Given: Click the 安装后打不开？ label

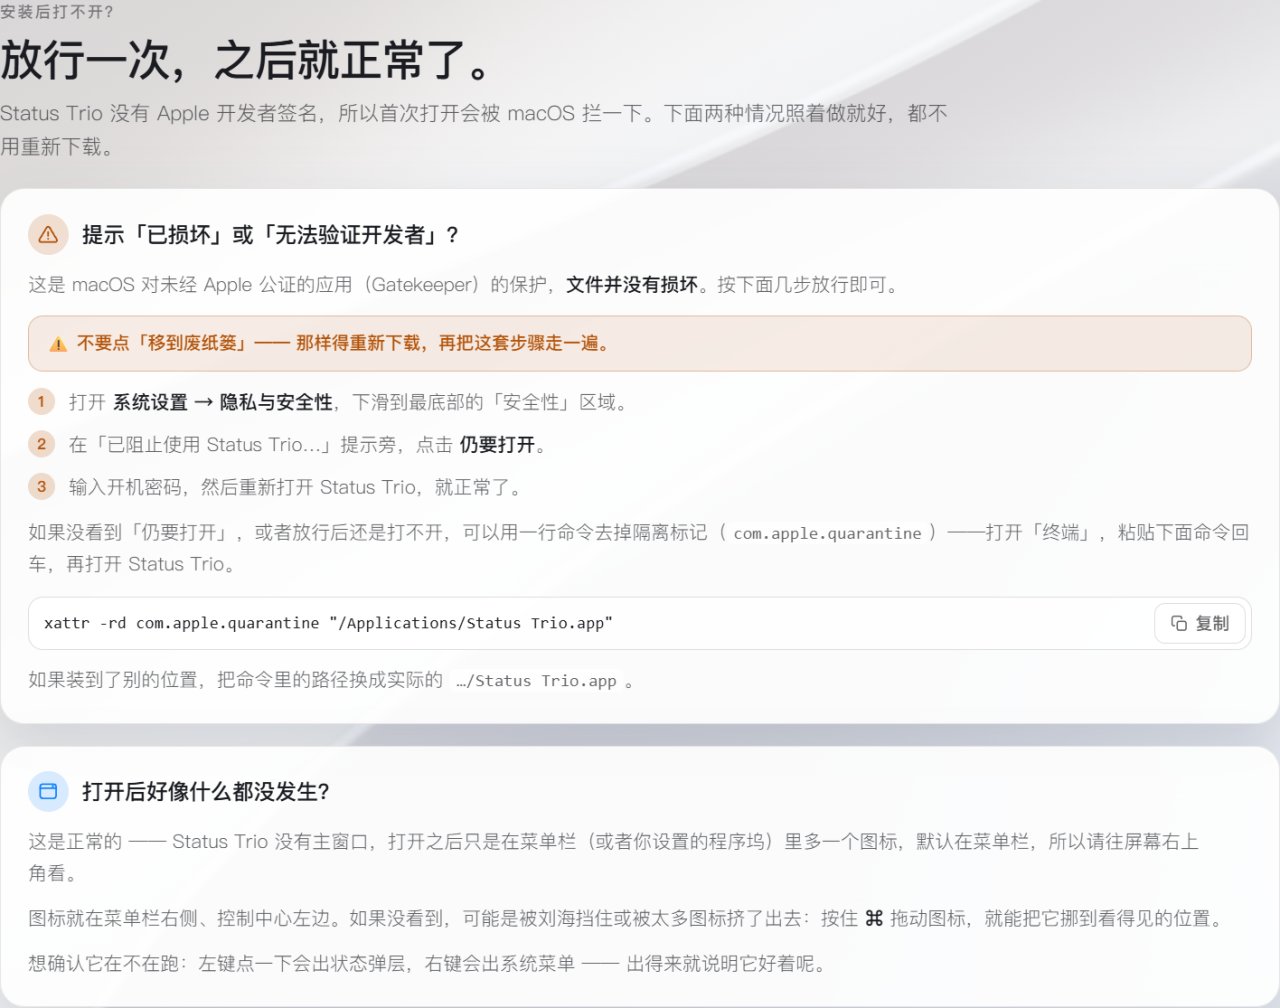Looking at the screenshot, I should point(57,12).
